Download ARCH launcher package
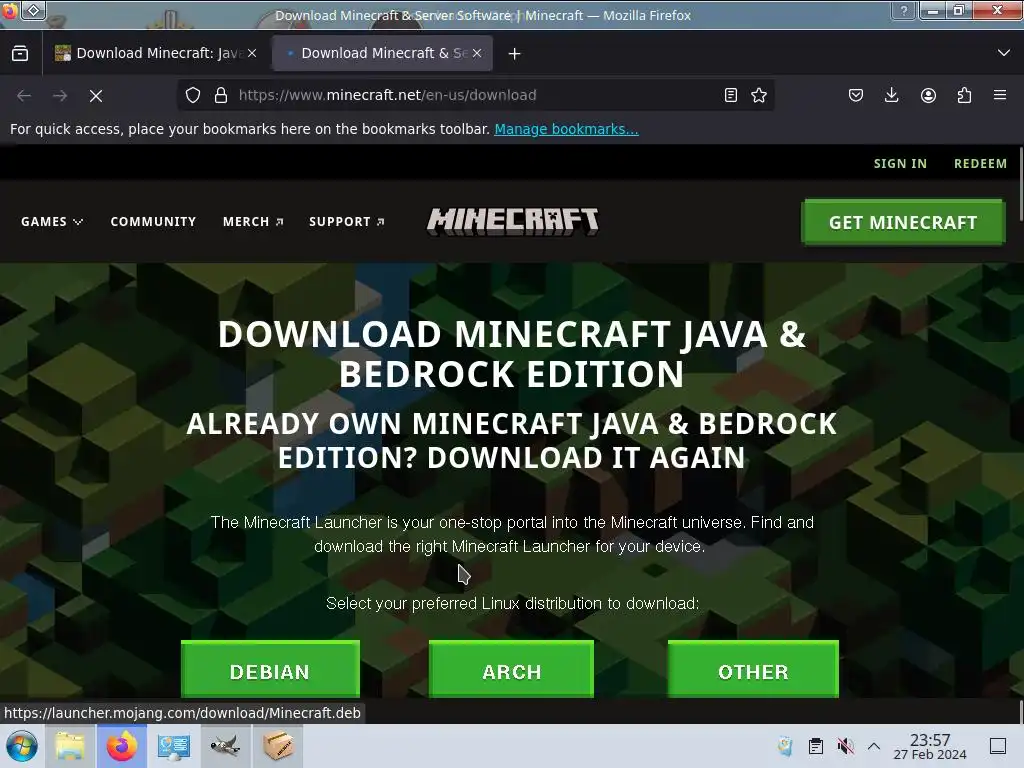This screenshot has width=1024, height=768. tap(511, 669)
